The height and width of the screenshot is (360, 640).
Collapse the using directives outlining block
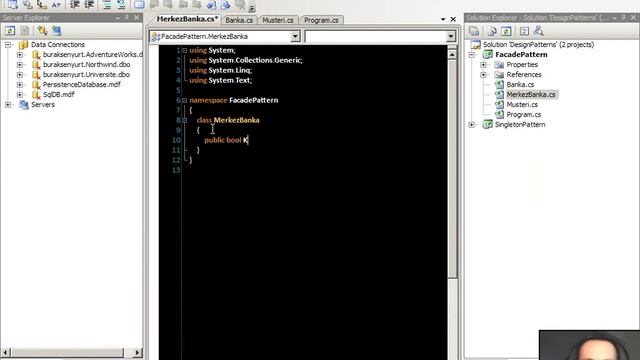pos(184,50)
